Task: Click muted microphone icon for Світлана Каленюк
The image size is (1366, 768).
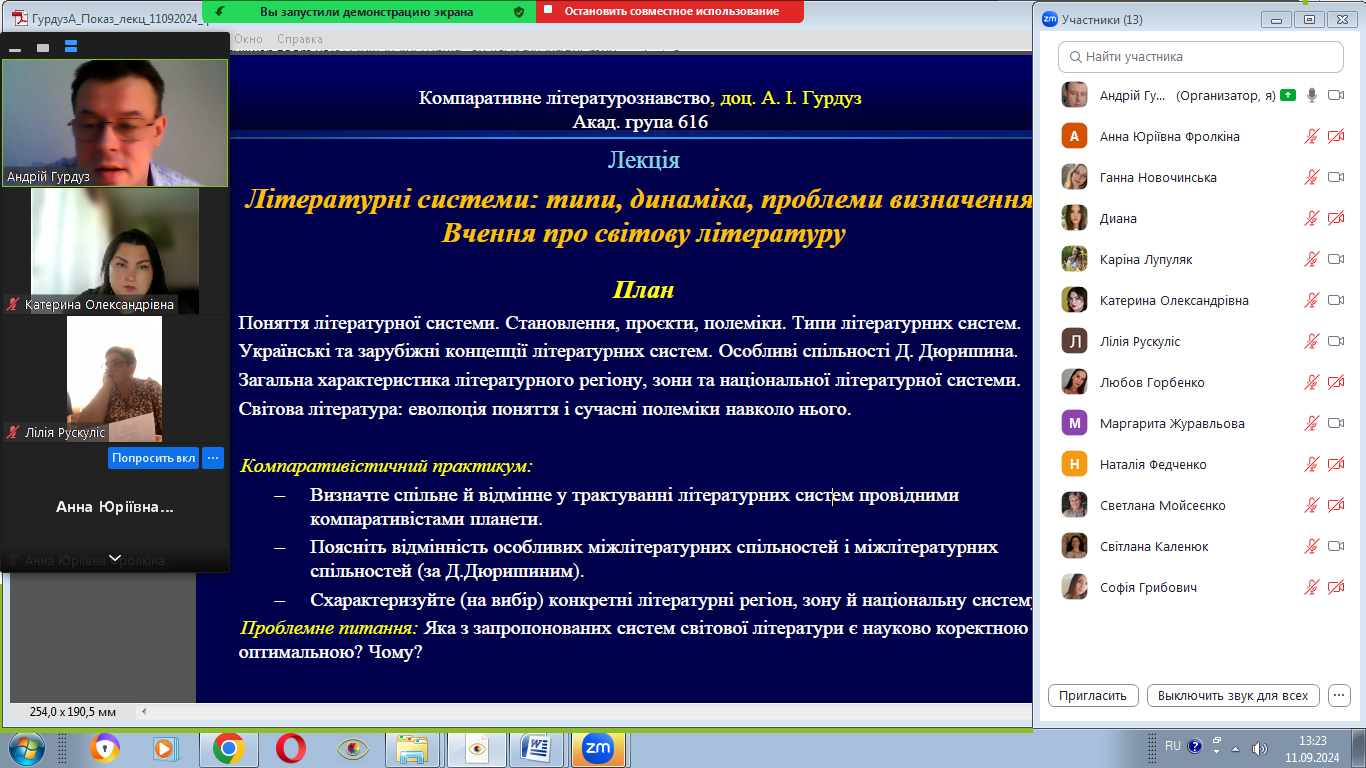Action: tap(1312, 546)
